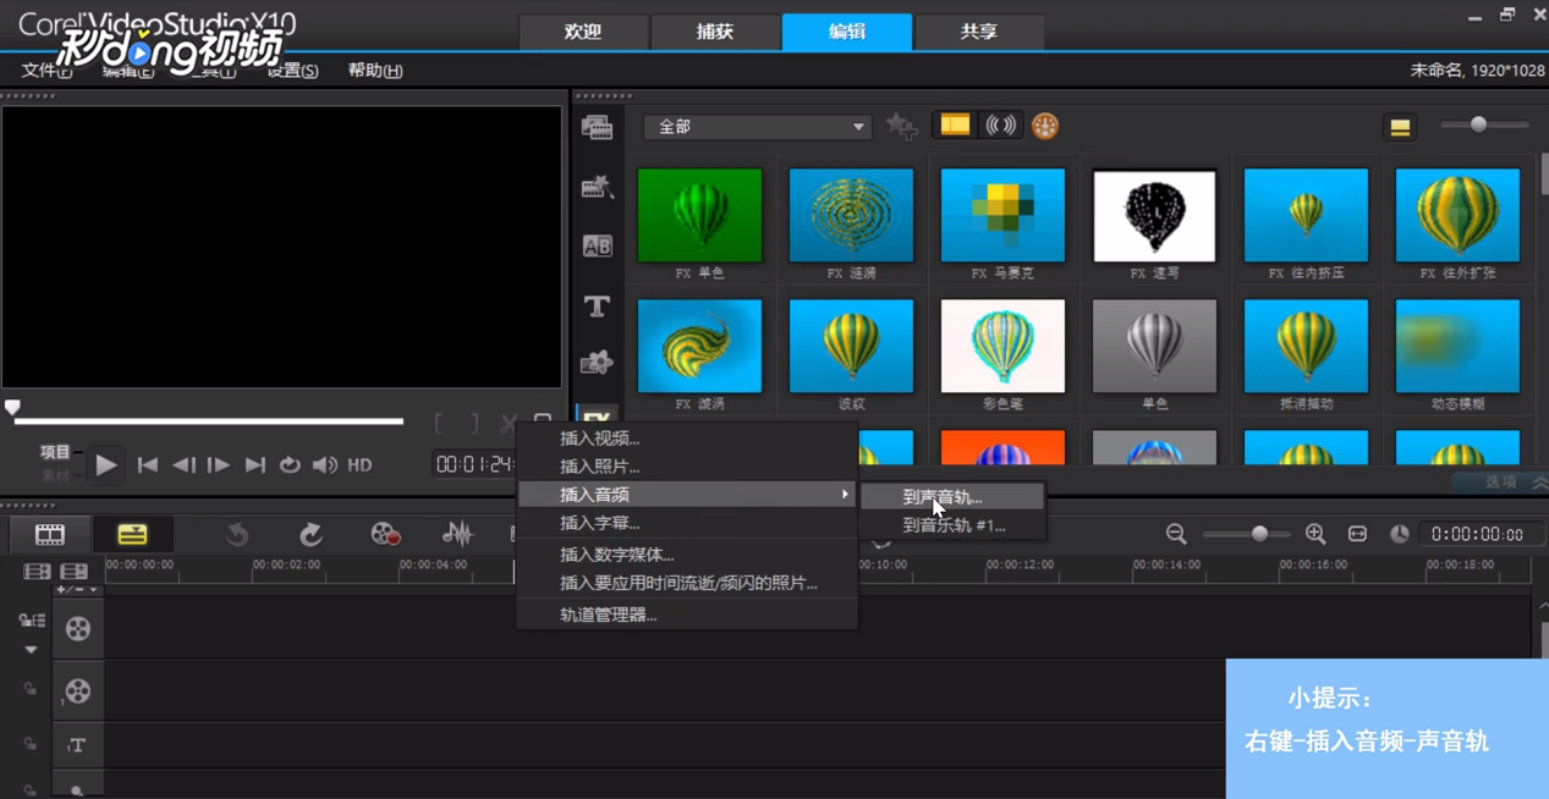The height and width of the screenshot is (799, 1549).
Task: Zoom out the timeline
Action: click(1176, 534)
